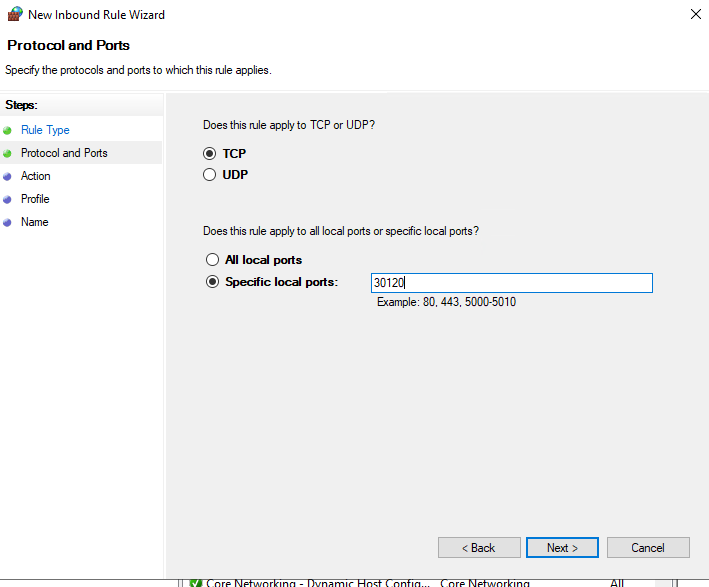Go back with the Back button

[479, 548]
